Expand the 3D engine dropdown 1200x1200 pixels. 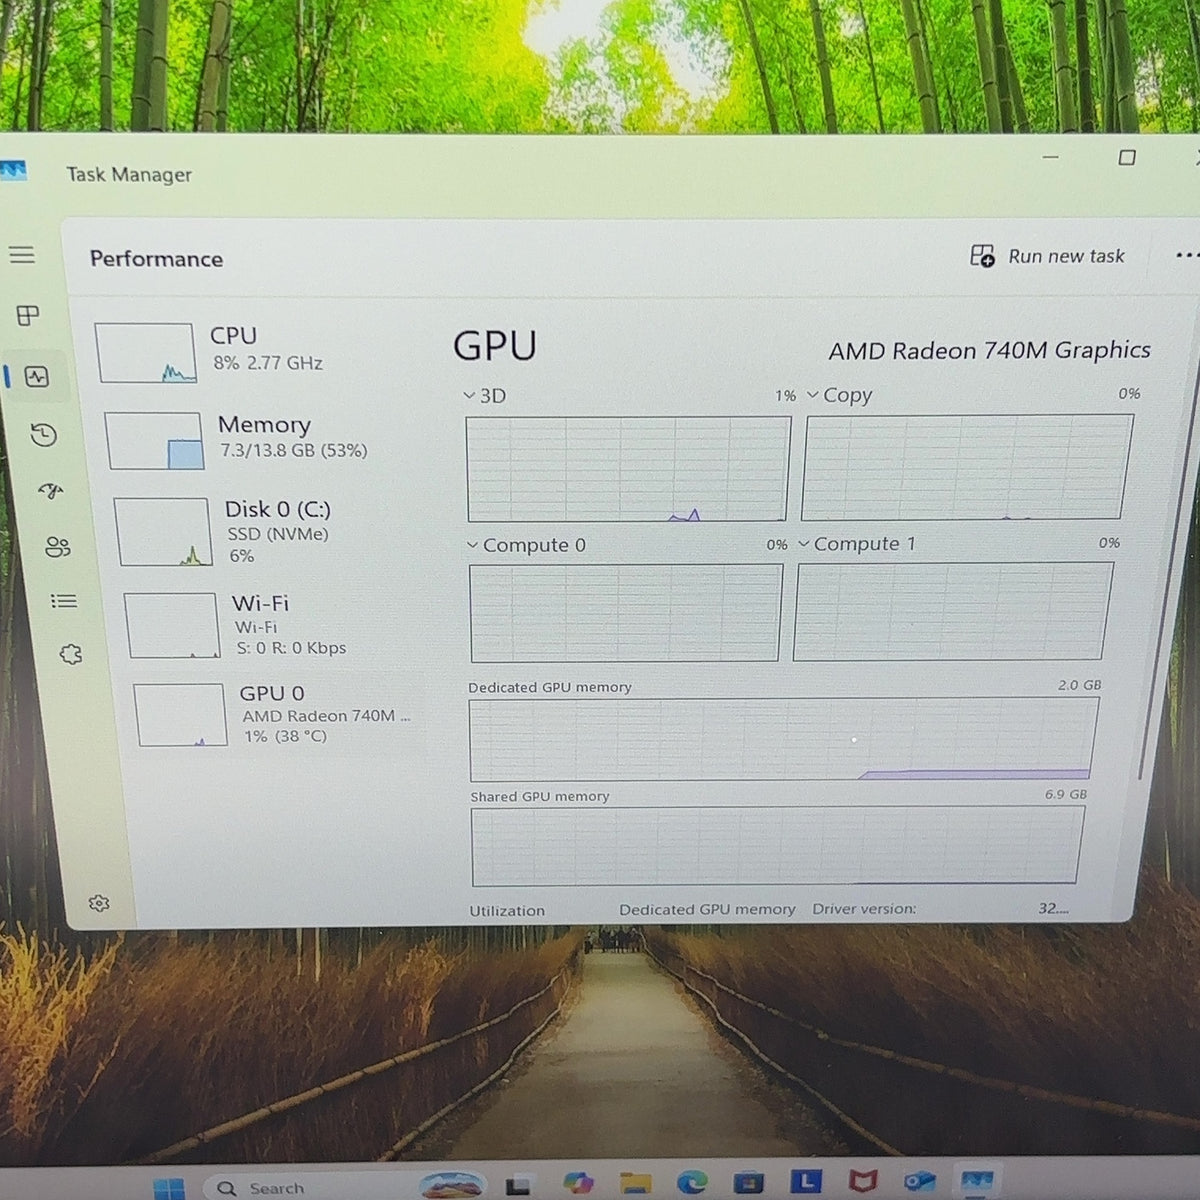(x=485, y=396)
